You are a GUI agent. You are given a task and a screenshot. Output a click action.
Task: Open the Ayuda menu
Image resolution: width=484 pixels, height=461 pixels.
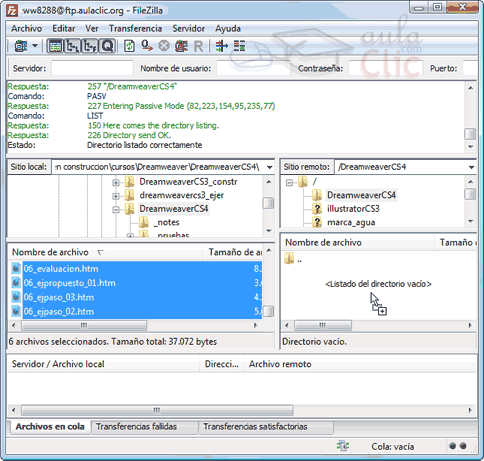click(228, 29)
